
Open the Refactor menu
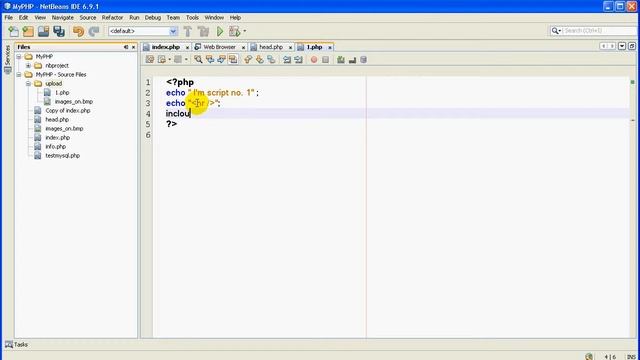[112, 18]
